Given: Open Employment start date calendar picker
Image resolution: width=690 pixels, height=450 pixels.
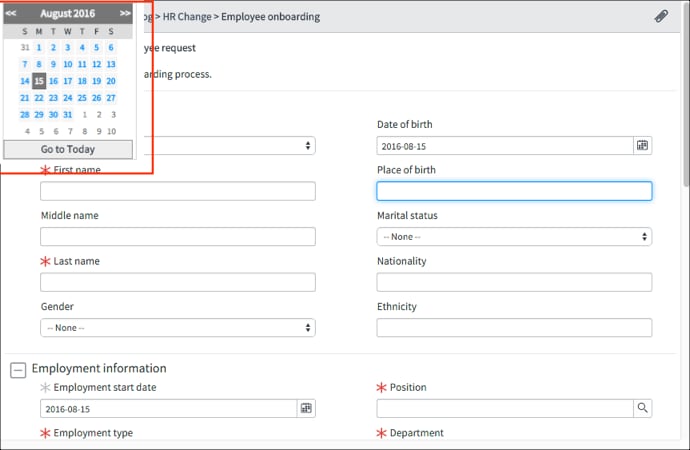Looking at the screenshot, I should [306, 408].
